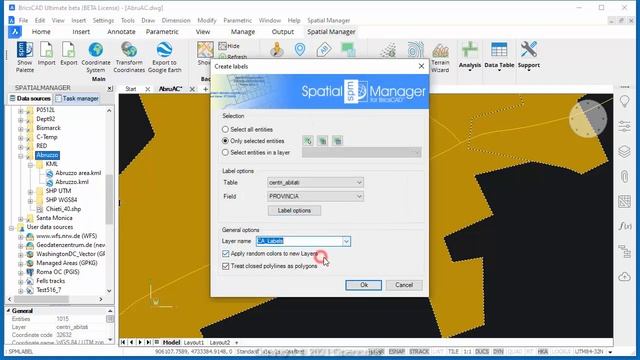Screen dimensions: 640x360
Task: Click the blue location pin icon
Action: (300, 49)
